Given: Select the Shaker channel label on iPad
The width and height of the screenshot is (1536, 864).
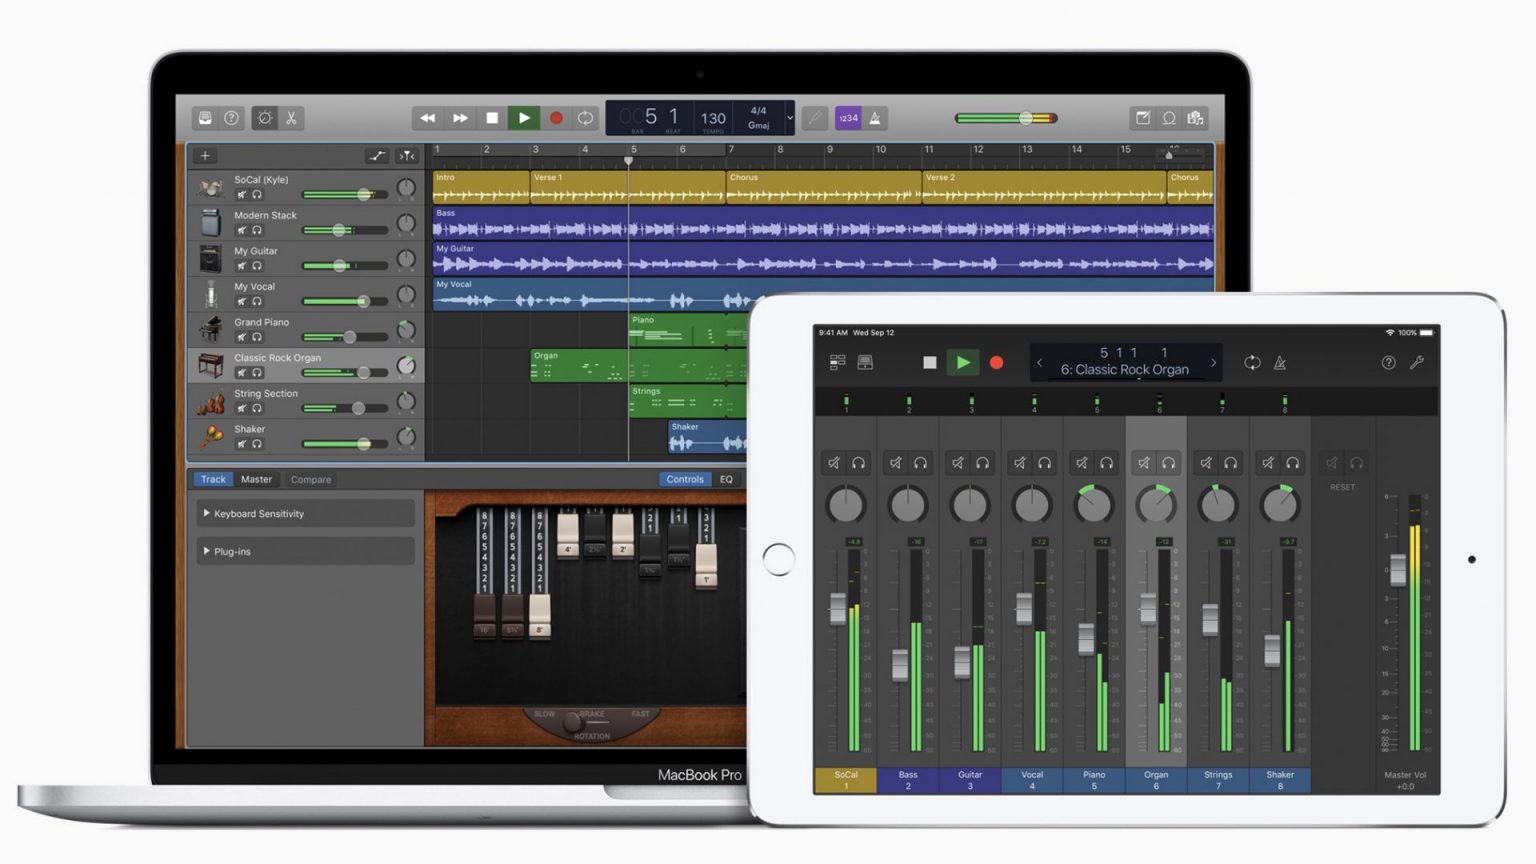Looking at the screenshot, I should pos(1280,780).
